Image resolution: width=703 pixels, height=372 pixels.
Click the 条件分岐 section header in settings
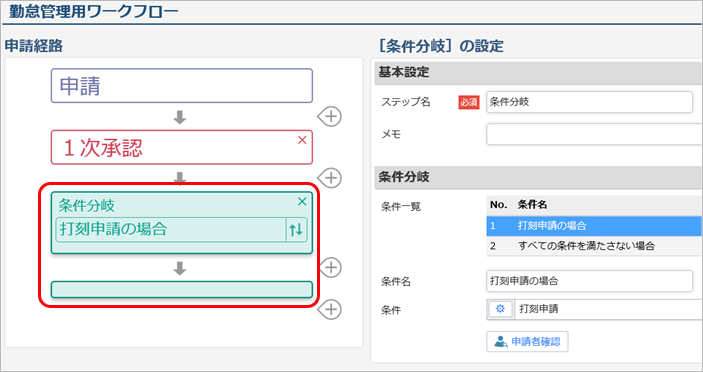tap(538, 177)
